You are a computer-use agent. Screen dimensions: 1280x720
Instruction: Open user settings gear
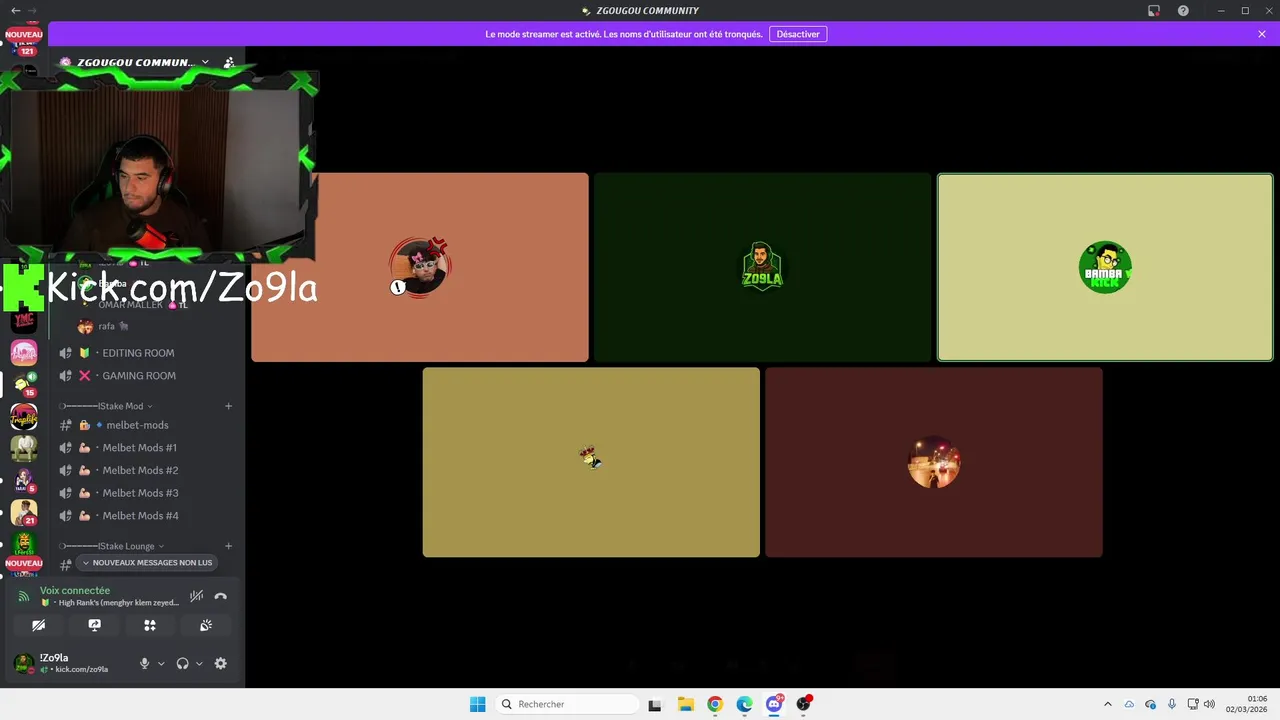coord(221,663)
